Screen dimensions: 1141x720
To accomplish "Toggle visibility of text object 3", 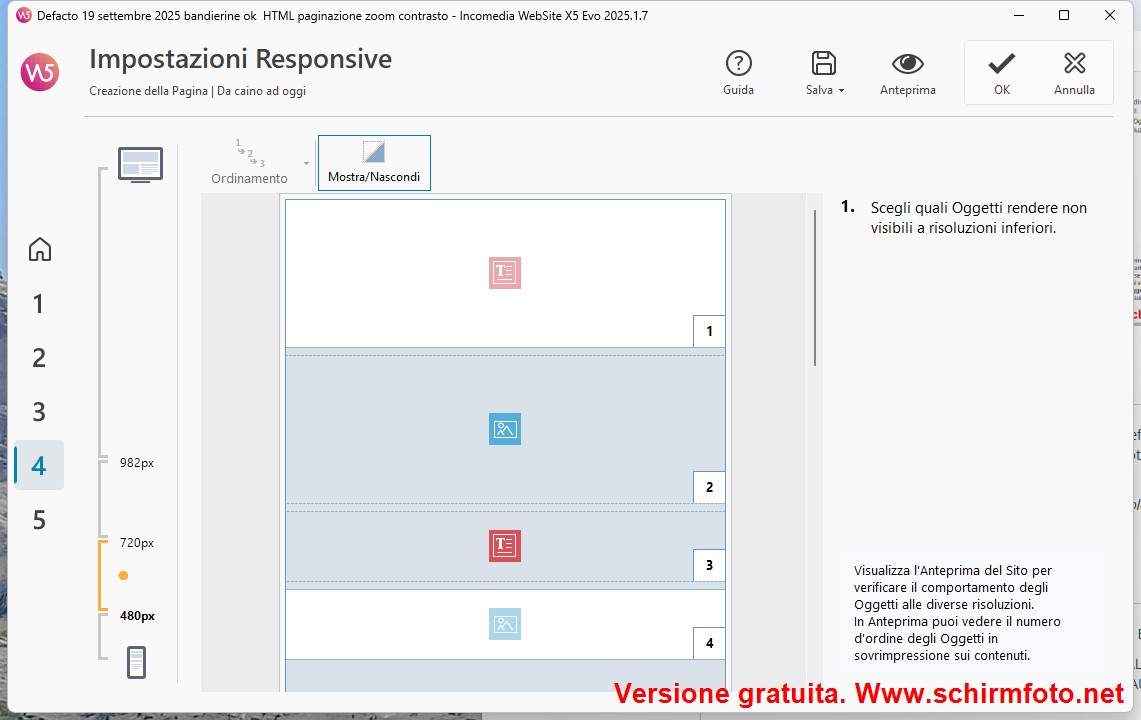I will [x=505, y=546].
